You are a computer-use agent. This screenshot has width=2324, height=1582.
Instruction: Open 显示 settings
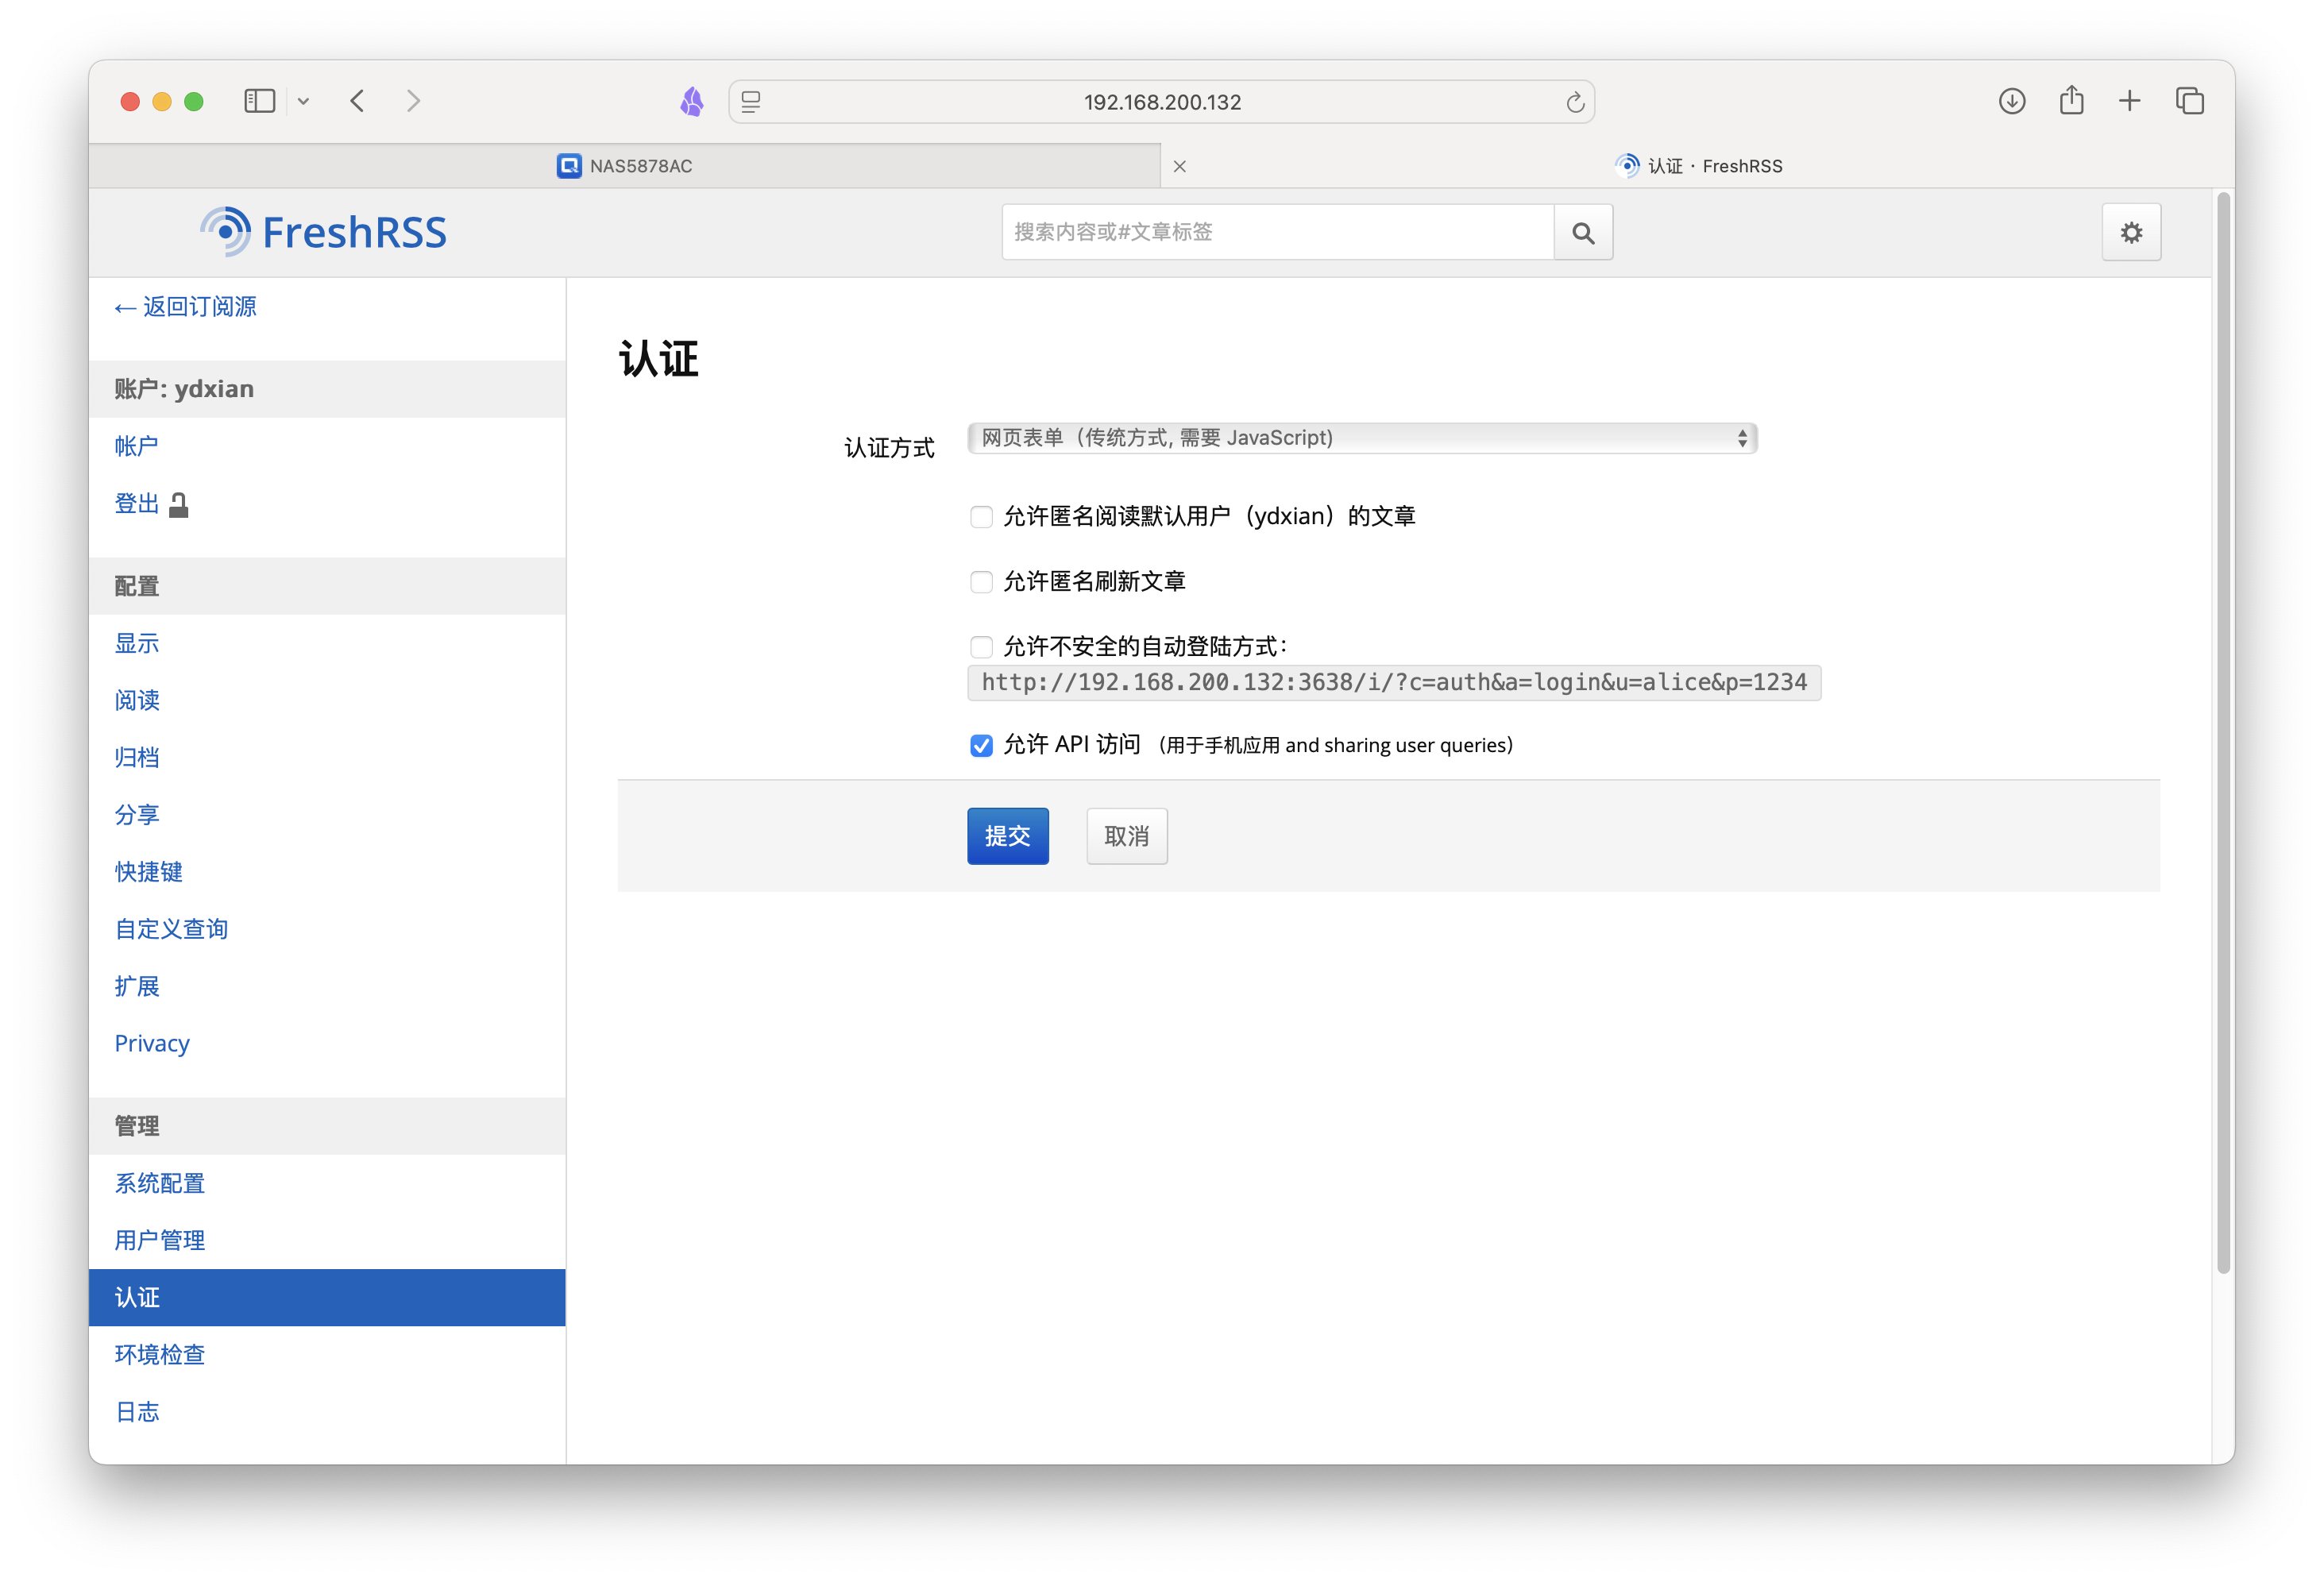[137, 643]
